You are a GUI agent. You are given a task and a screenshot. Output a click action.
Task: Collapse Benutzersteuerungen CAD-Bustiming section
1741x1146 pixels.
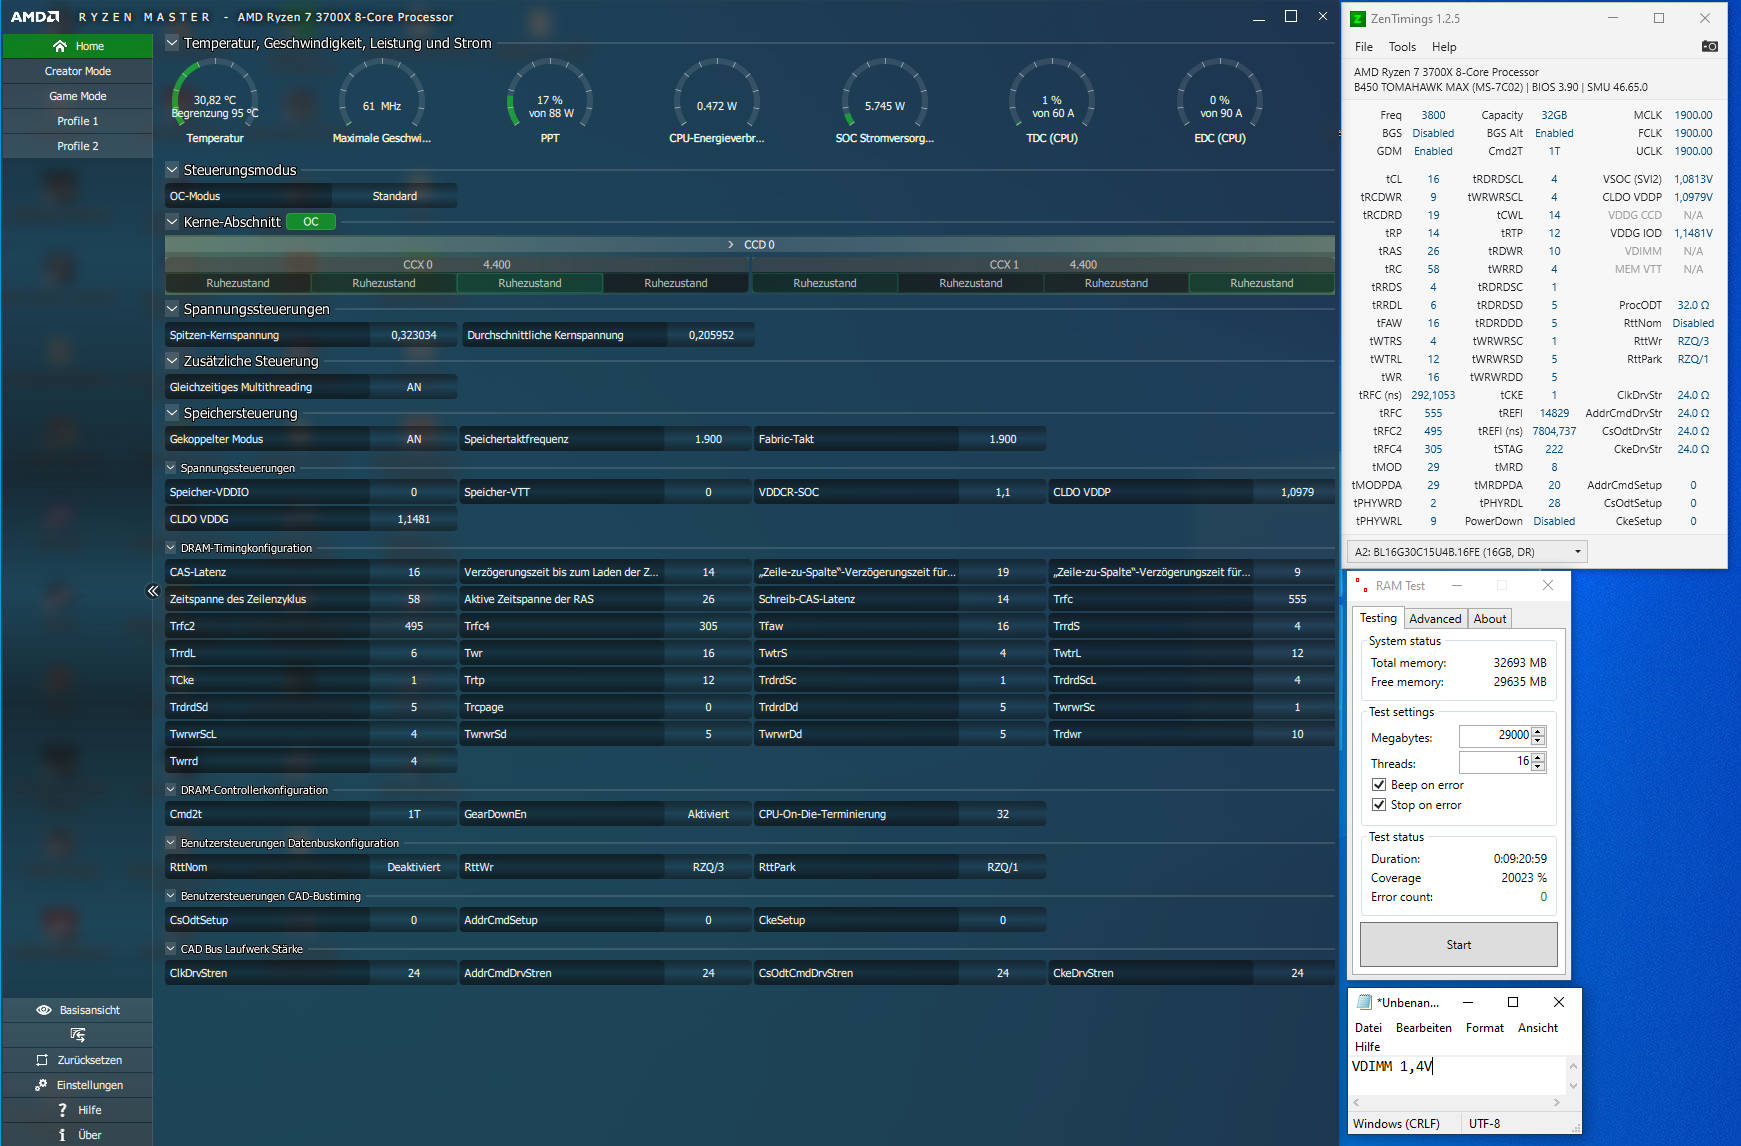coord(171,896)
